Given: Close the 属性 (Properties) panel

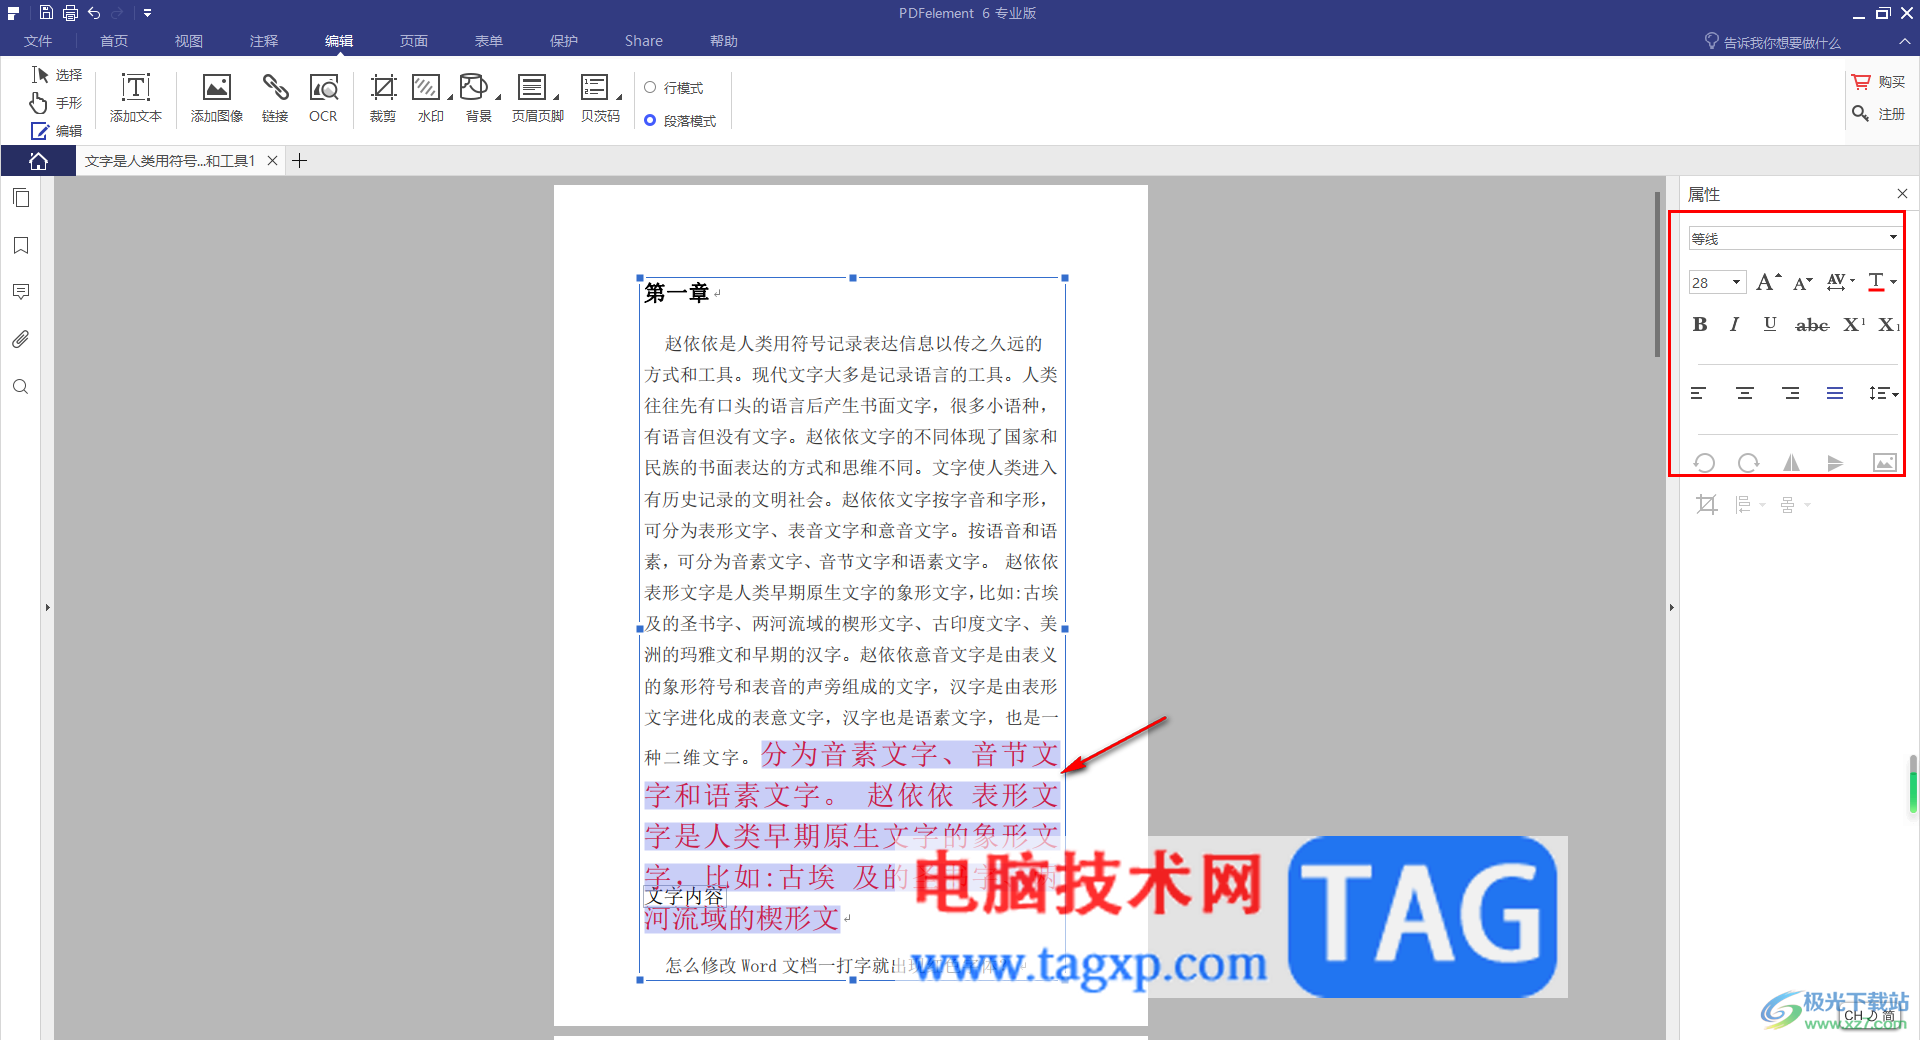Looking at the screenshot, I should pos(1902,194).
